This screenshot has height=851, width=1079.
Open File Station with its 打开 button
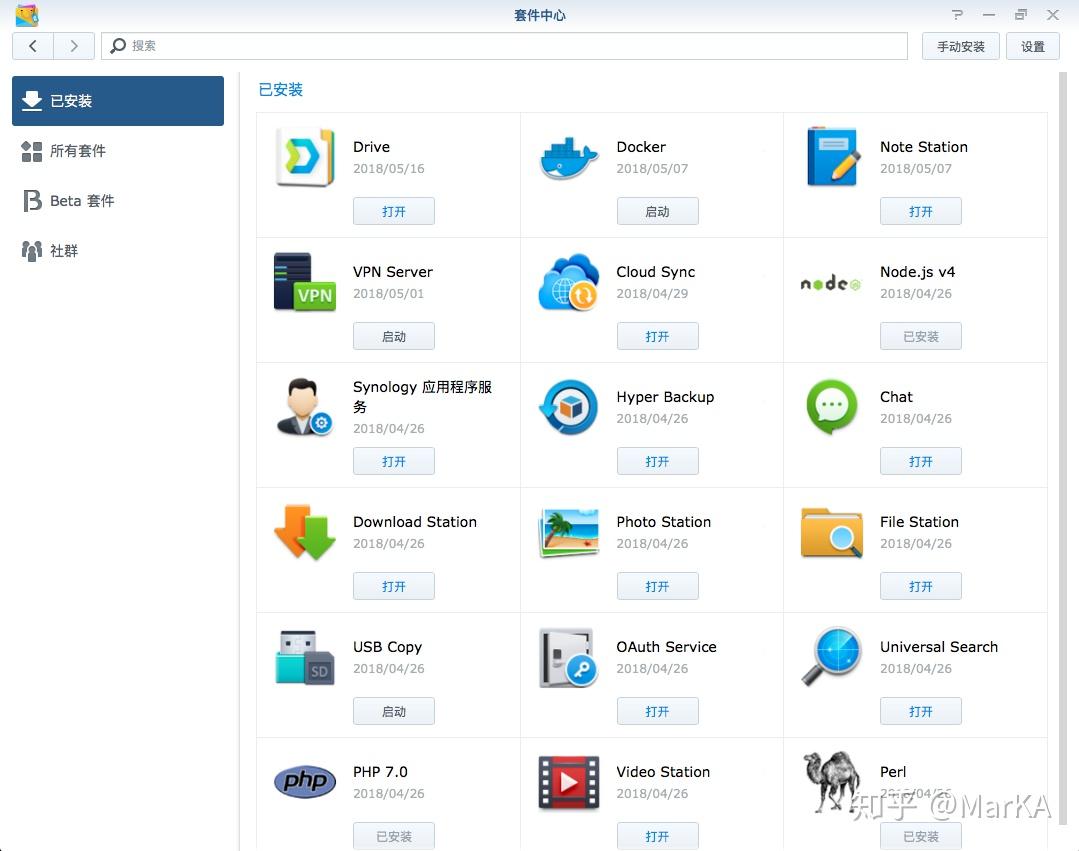click(x=921, y=586)
